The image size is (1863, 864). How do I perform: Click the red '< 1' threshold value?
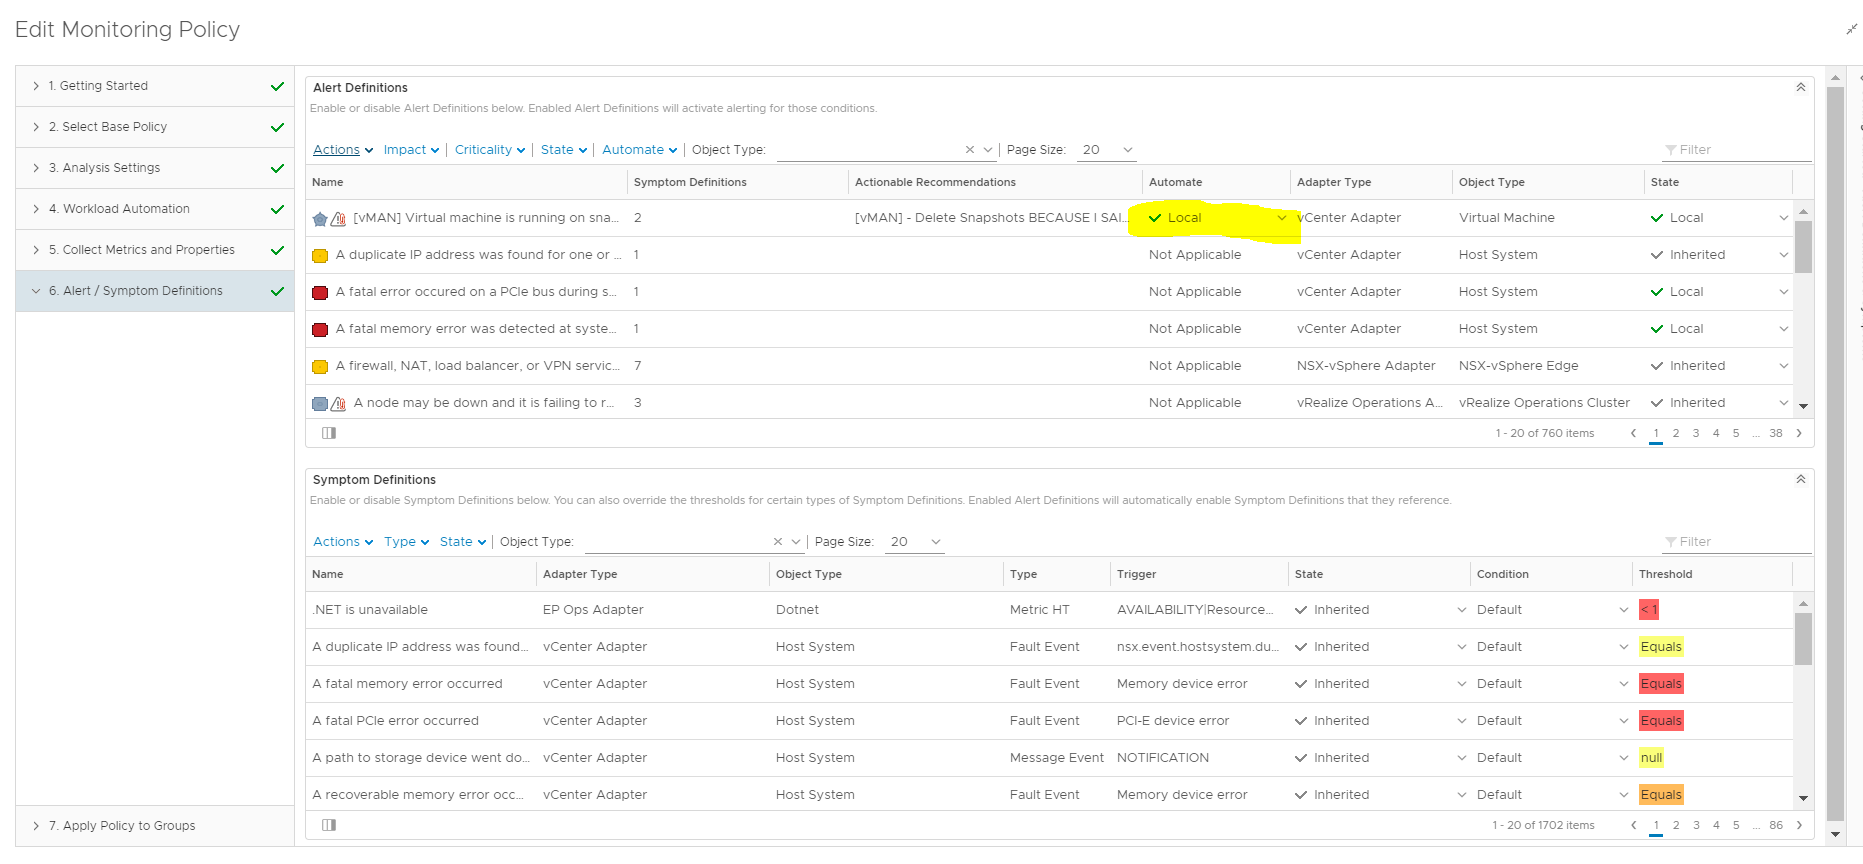[1648, 610]
